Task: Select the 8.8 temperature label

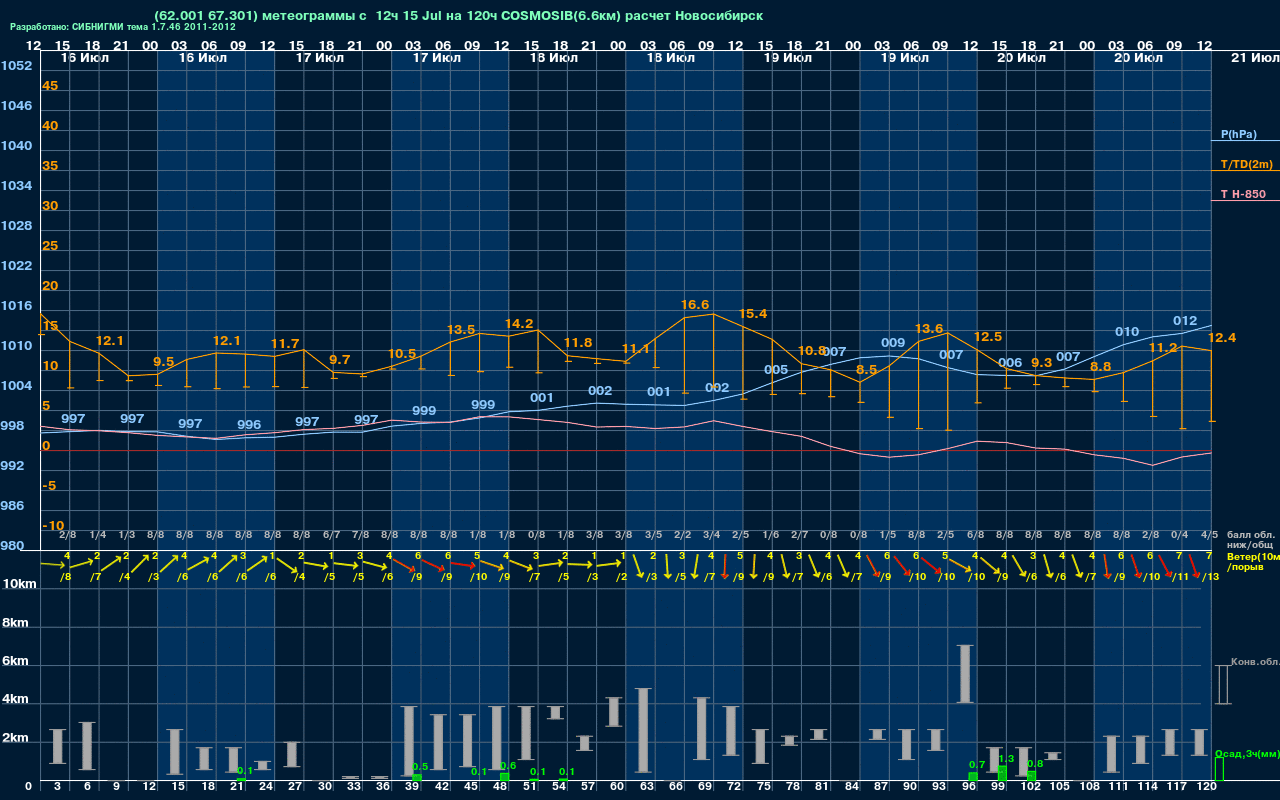Action: coord(1100,367)
